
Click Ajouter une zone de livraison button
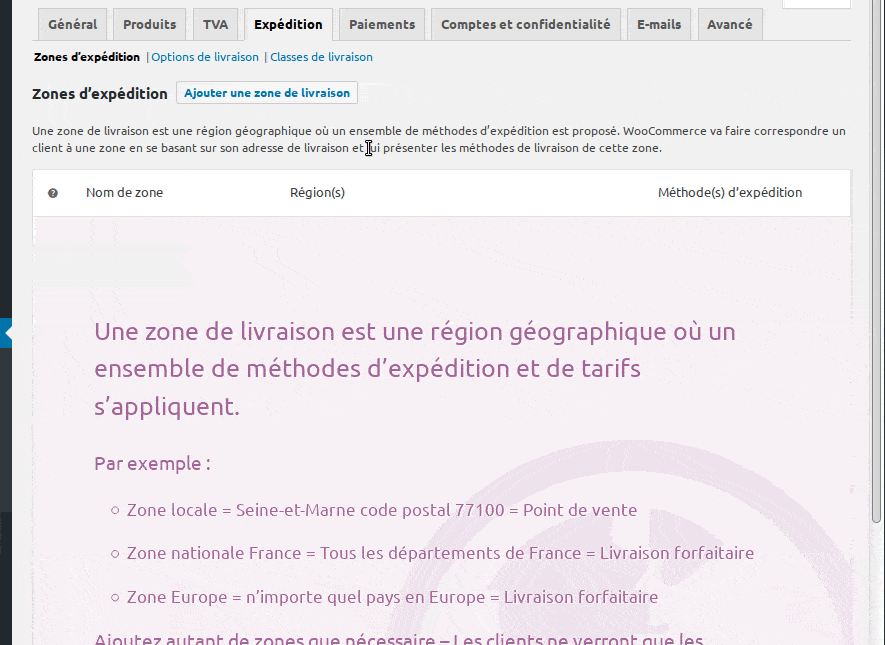(267, 93)
